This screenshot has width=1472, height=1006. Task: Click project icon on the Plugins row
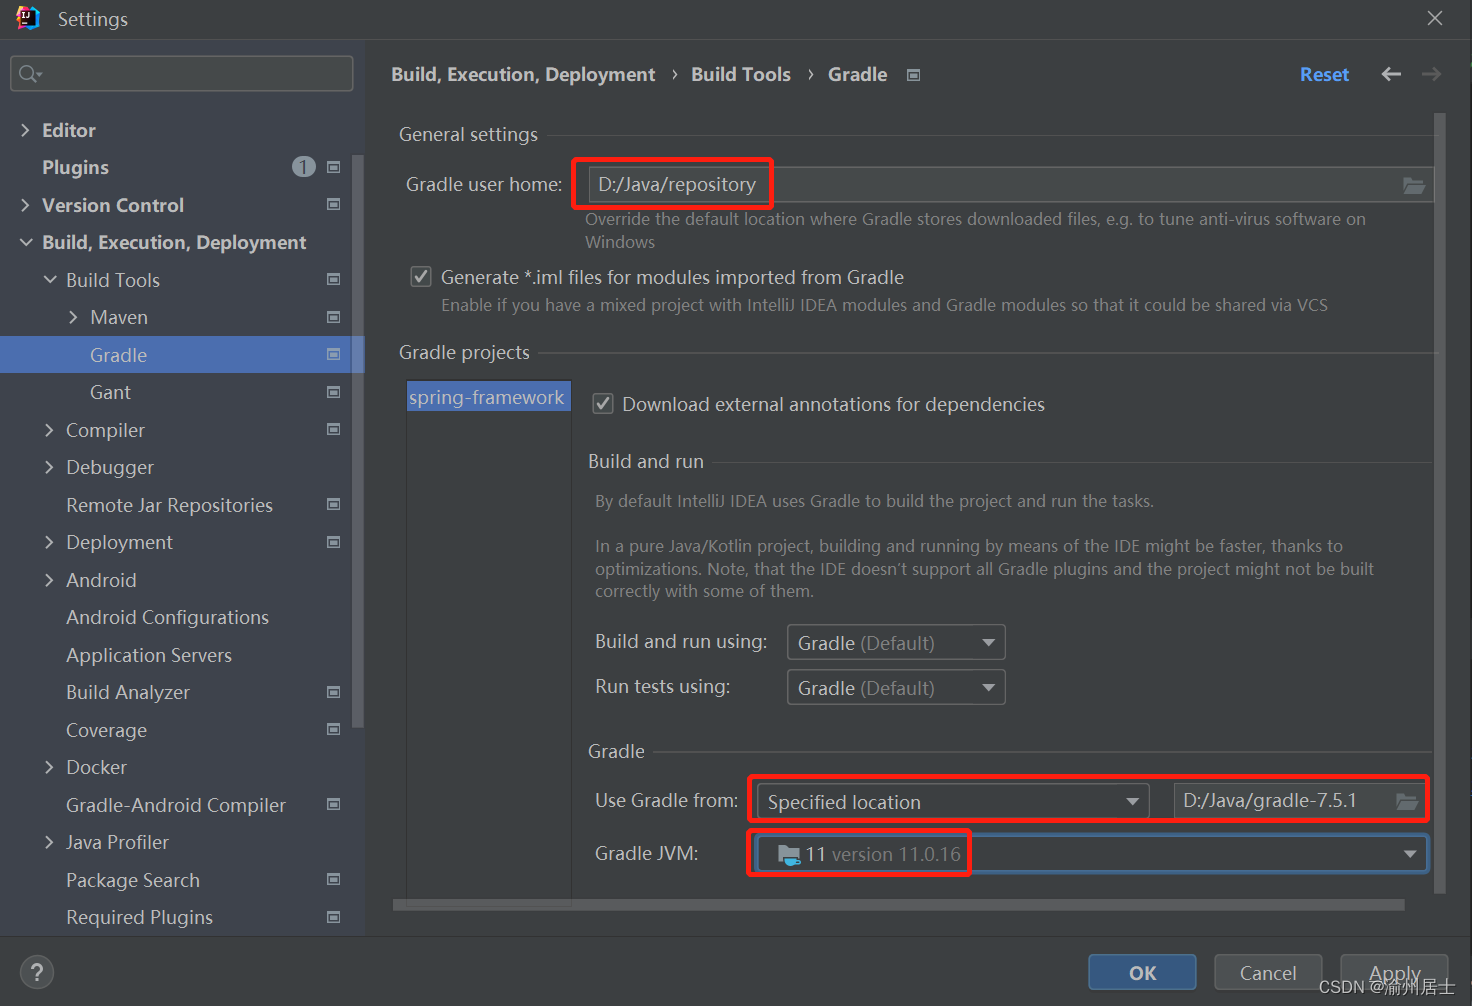[334, 167]
